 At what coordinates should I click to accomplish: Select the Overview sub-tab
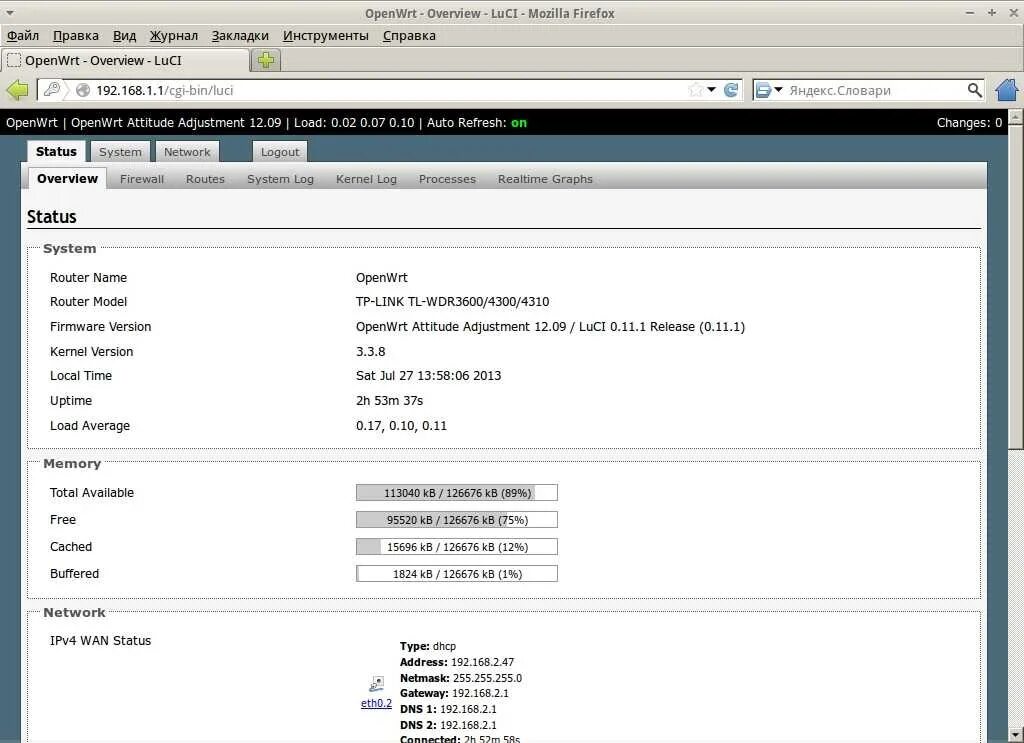click(67, 178)
